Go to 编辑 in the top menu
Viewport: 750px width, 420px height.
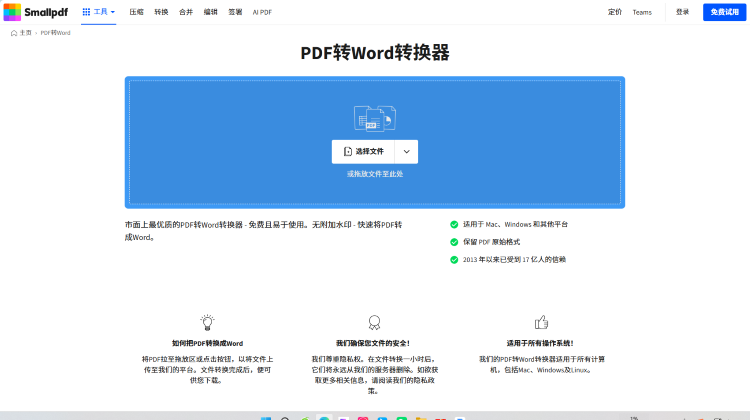click(x=210, y=12)
